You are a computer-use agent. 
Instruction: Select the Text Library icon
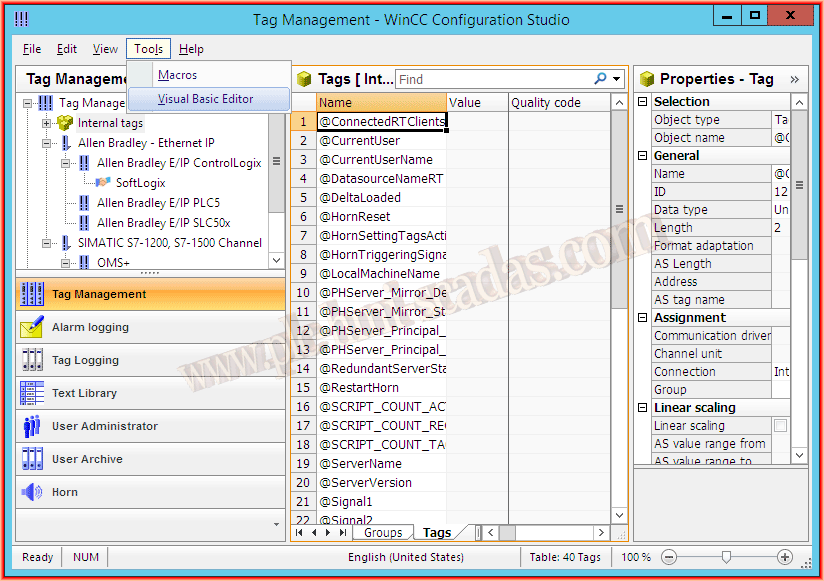pos(32,393)
